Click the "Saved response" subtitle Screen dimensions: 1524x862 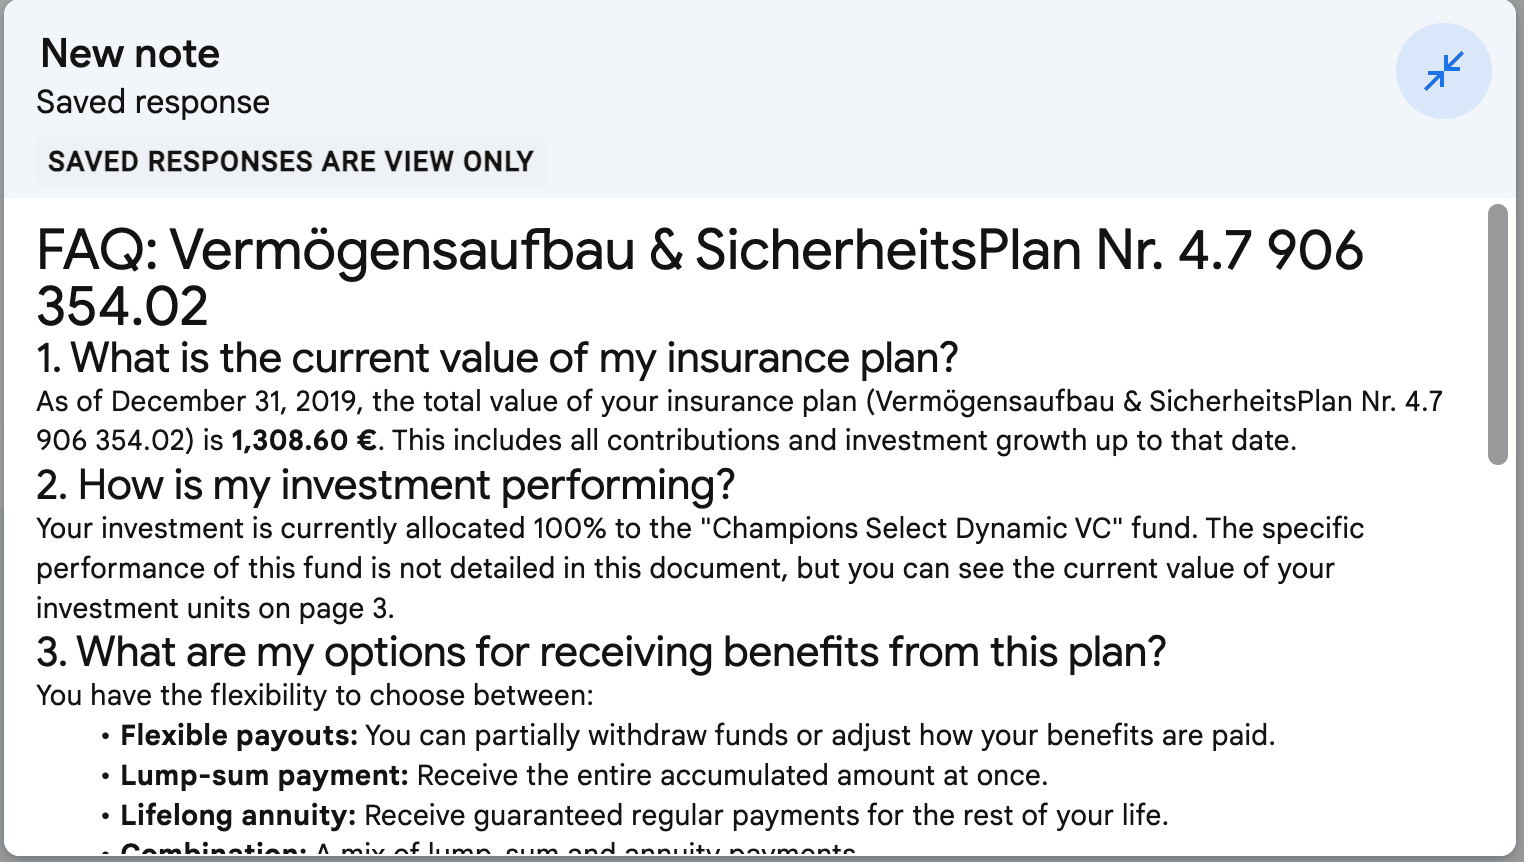click(x=153, y=102)
